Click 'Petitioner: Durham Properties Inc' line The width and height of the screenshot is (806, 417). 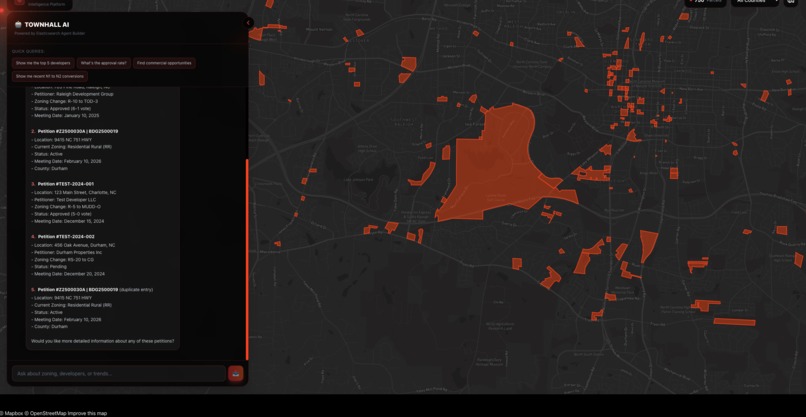67,252
